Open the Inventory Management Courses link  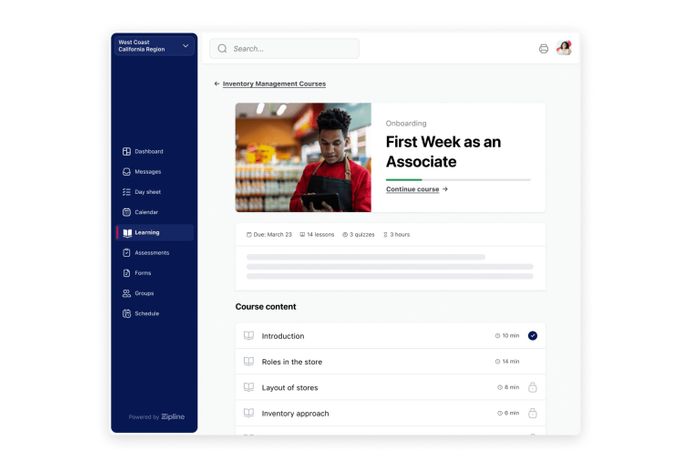tap(274, 83)
